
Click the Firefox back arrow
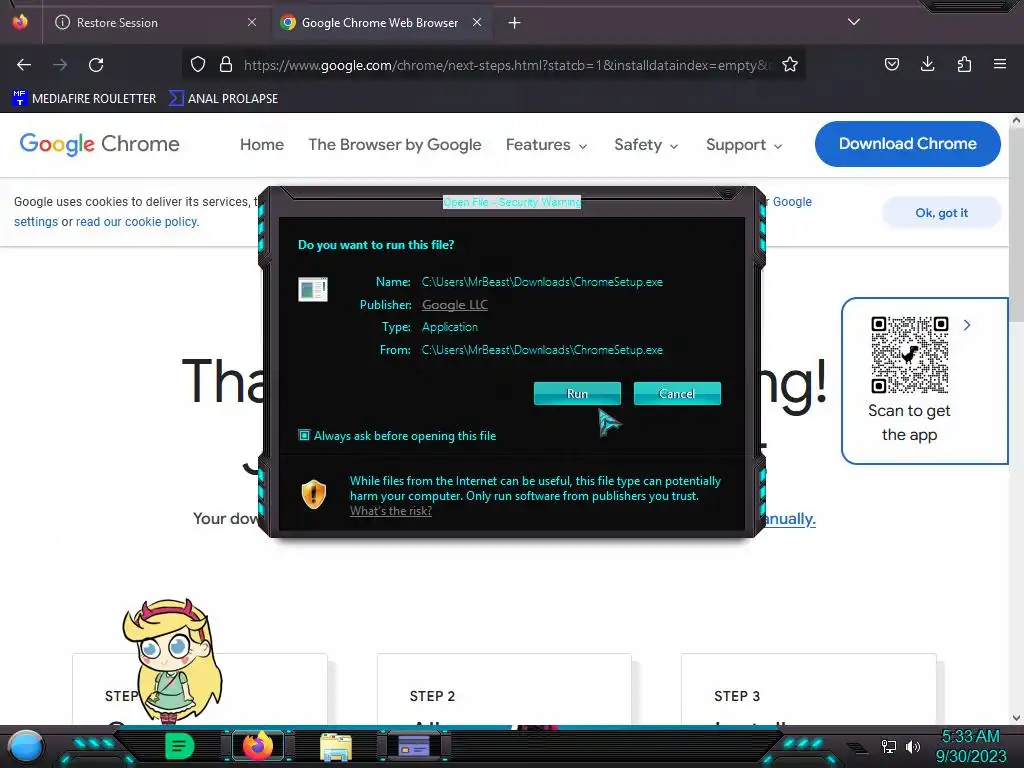point(24,65)
